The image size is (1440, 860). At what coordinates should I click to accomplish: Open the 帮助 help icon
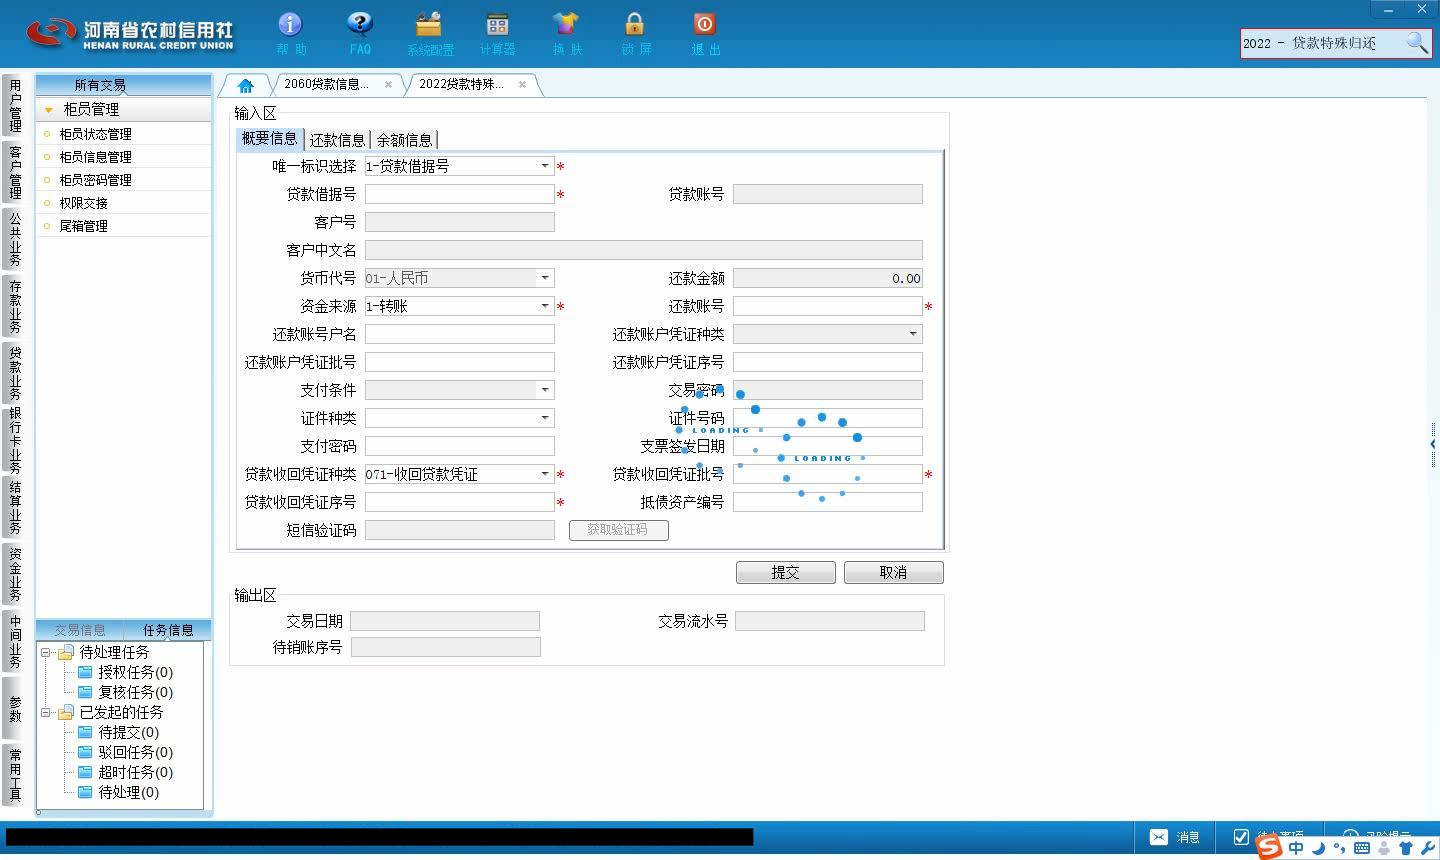[290, 24]
